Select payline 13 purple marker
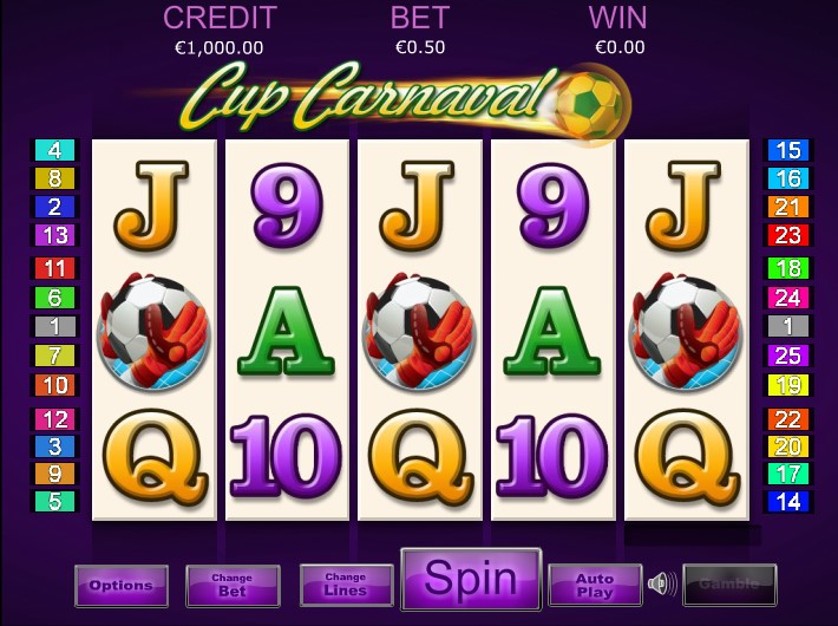 pos(55,235)
